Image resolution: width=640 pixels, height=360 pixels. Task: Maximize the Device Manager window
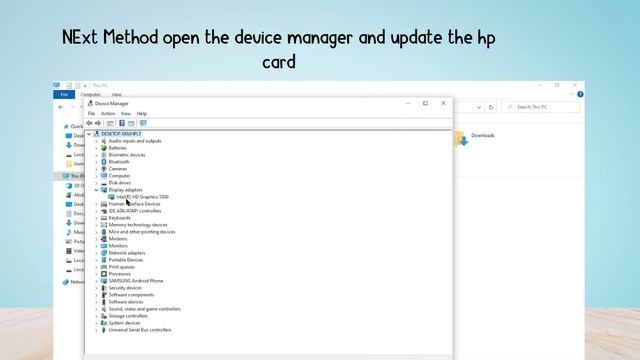click(425, 103)
